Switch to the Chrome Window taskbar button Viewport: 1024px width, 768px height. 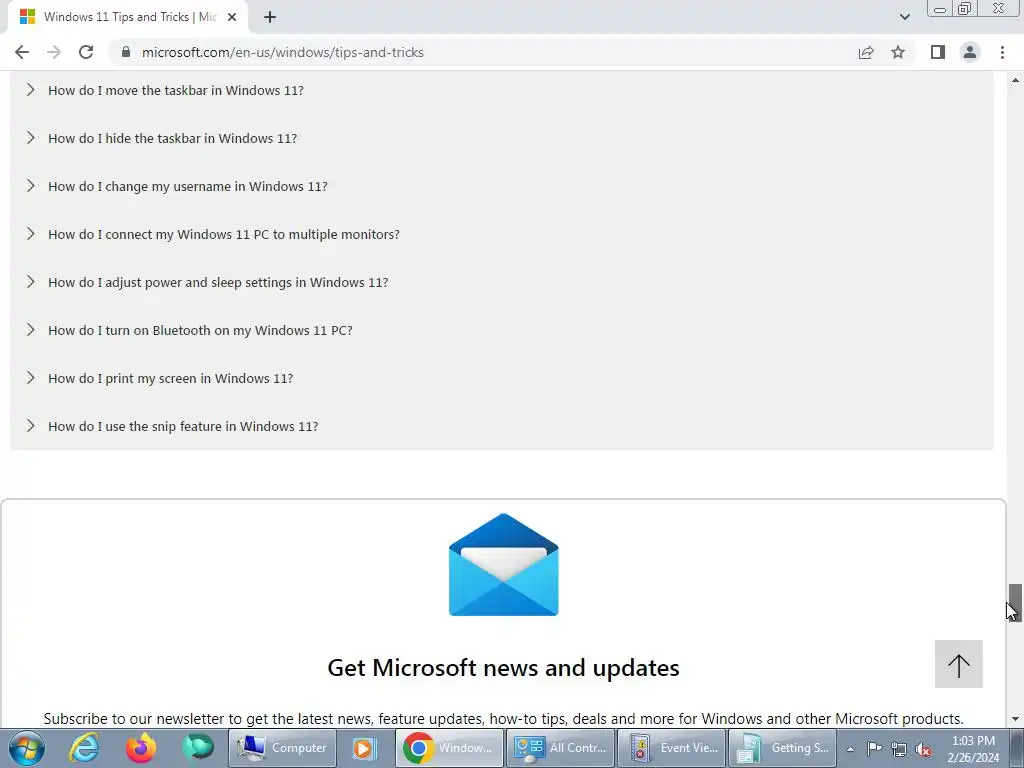point(449,748)
